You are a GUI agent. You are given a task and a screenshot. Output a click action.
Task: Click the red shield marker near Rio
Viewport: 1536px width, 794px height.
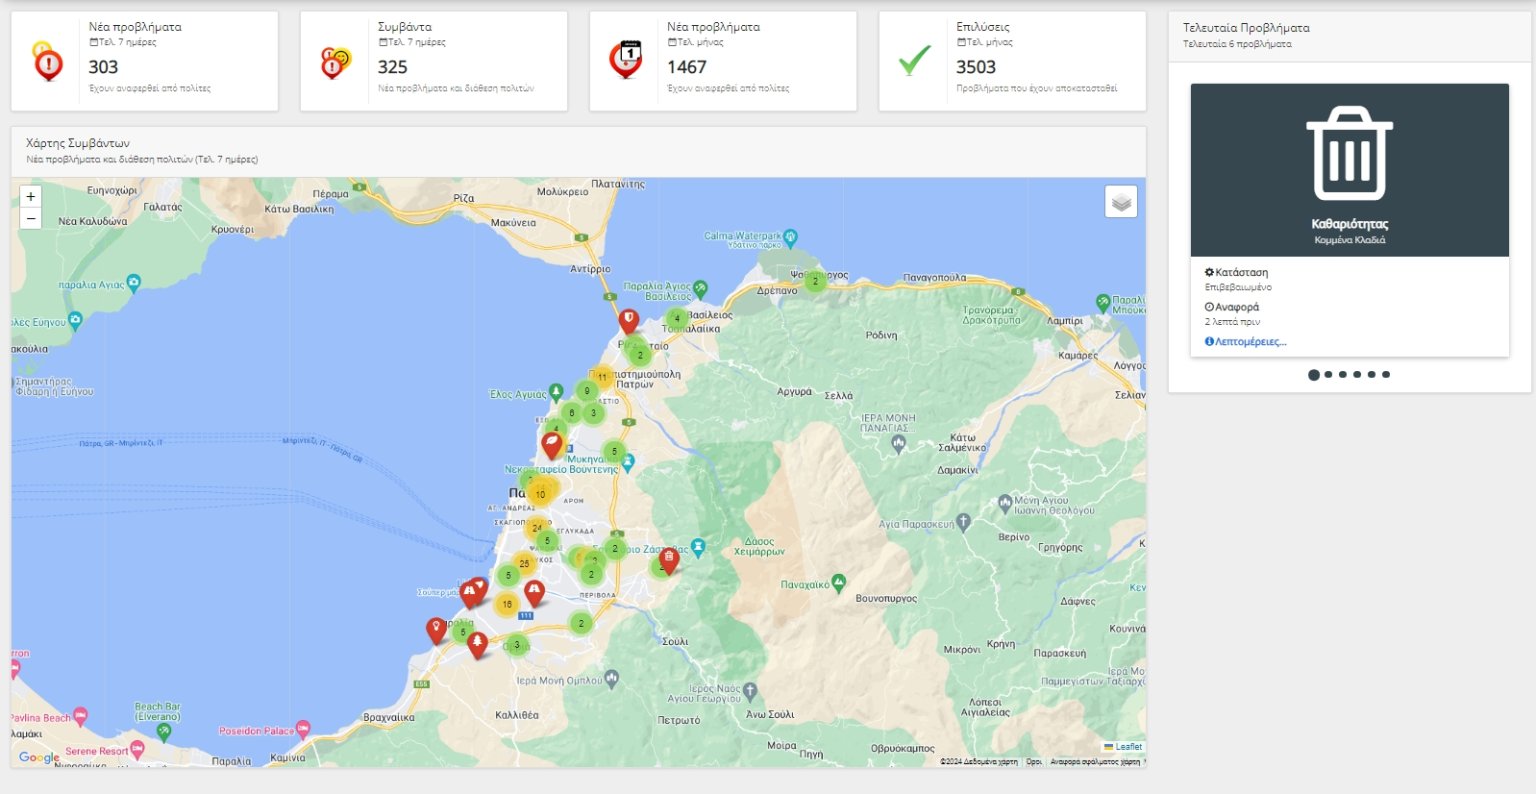[628, 320]
